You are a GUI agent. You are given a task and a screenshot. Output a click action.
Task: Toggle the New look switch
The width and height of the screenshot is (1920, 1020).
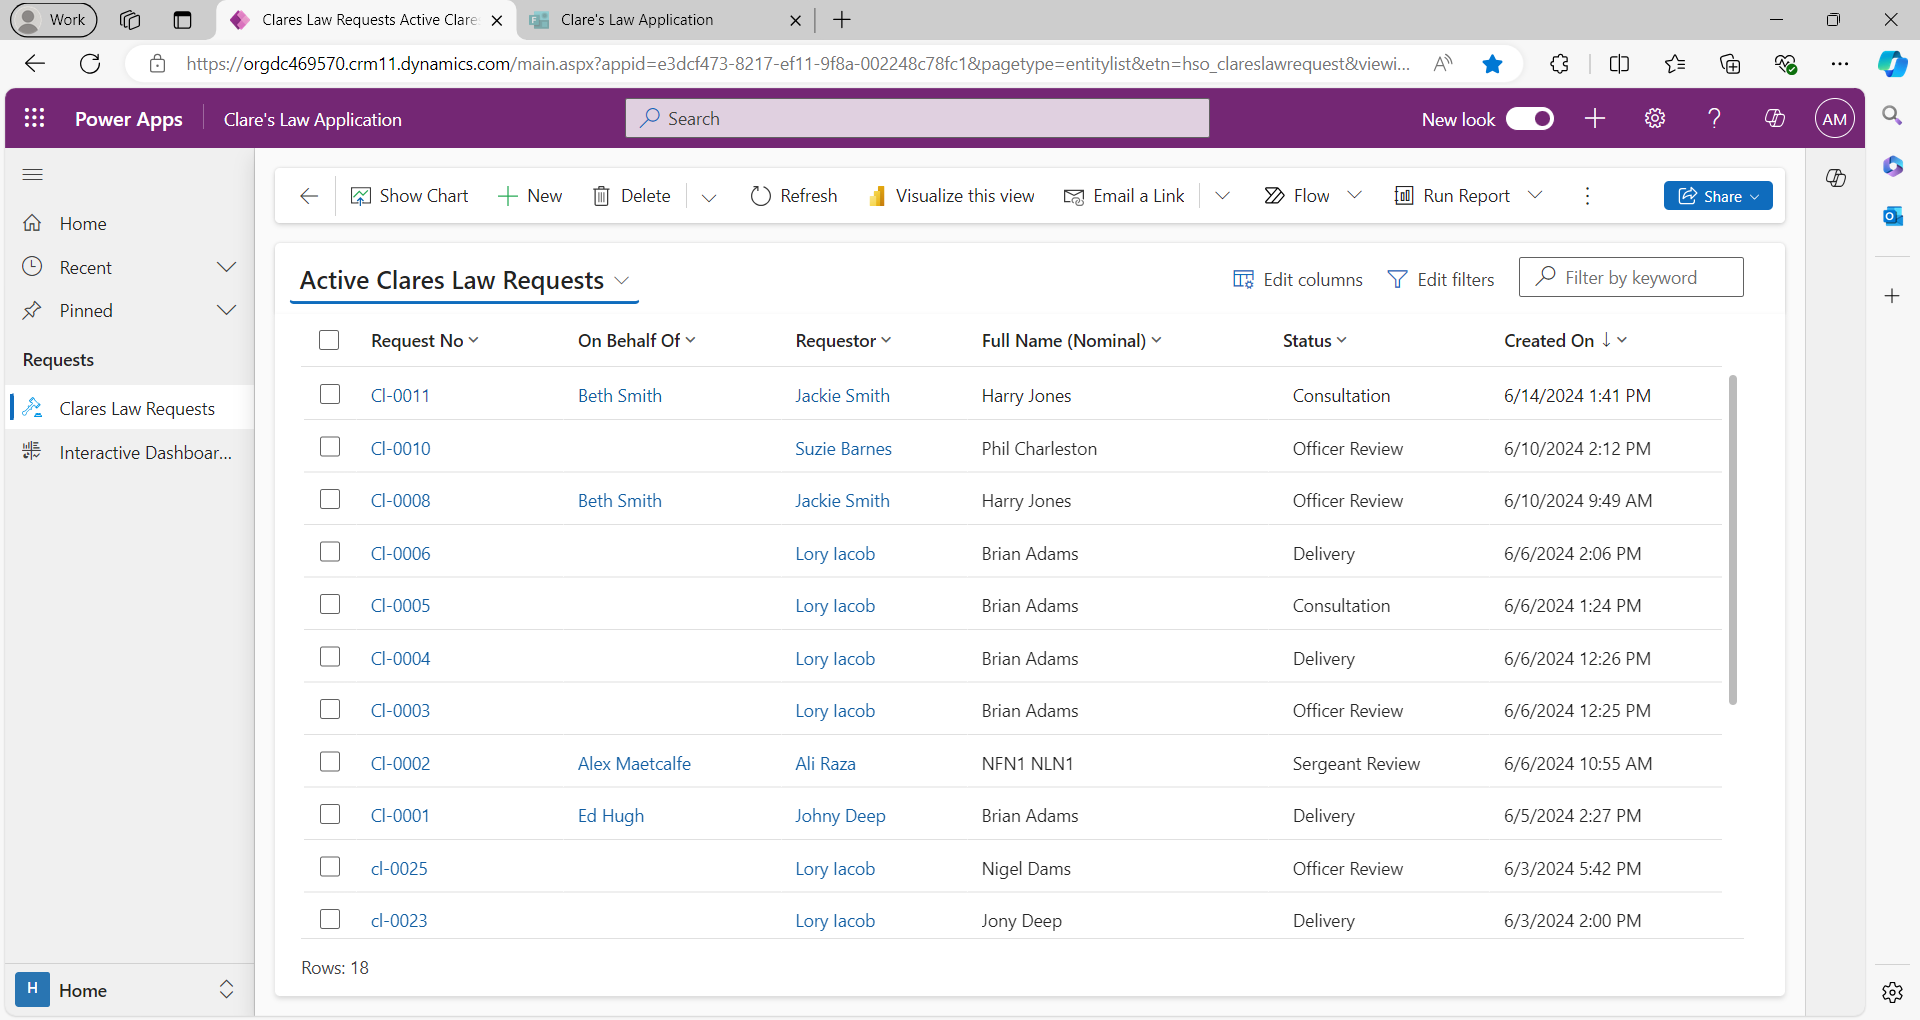point(1529,119)
